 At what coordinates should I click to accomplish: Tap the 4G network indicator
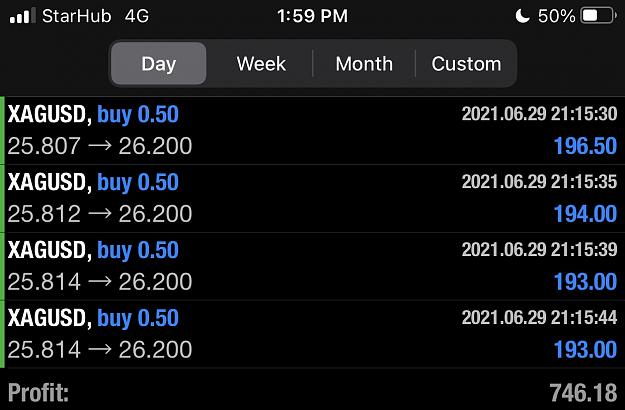pos(137,16)
